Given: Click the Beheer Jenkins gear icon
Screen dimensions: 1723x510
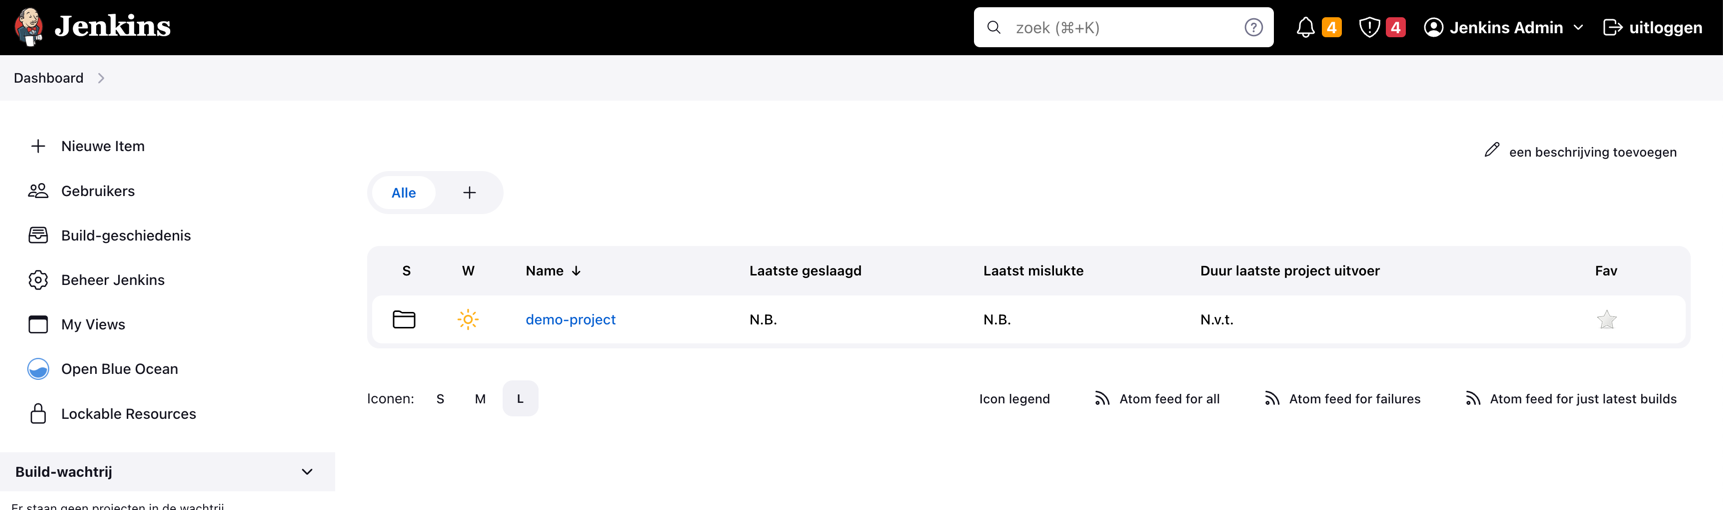Looking at the screenshot, I should pyautogui.click(x=38, y=280).
